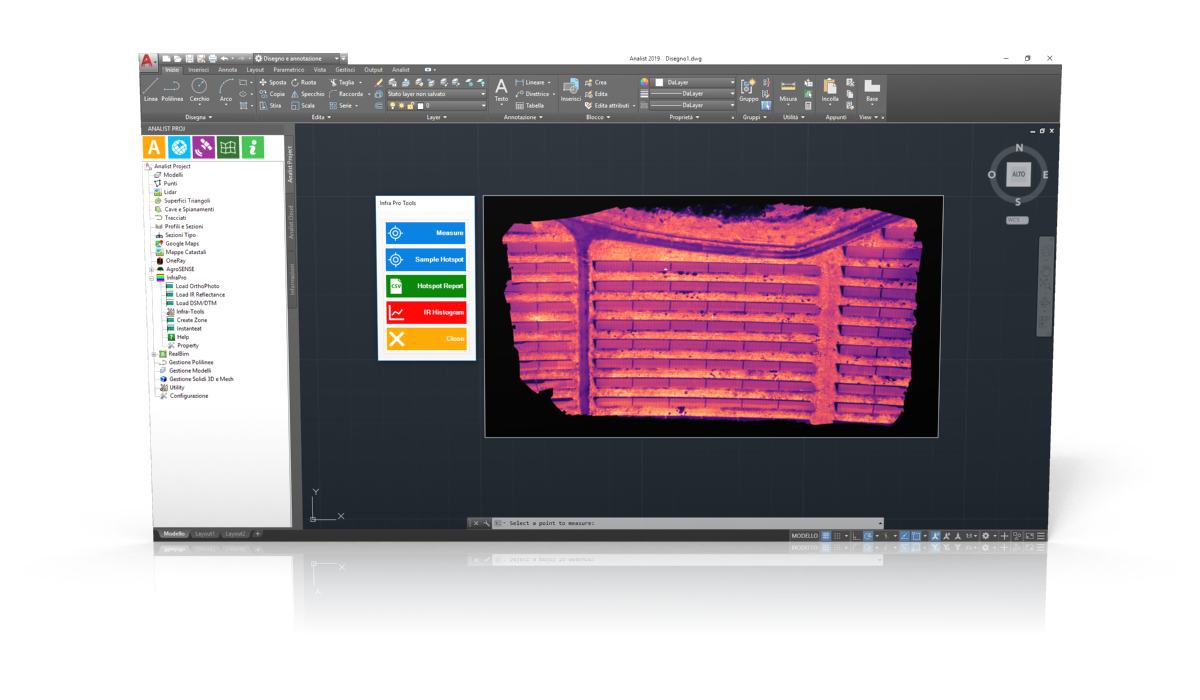This screenshot has width=1200, height=700.
Task: Switch to the Analist Cloud side tab
Action: 291,222
